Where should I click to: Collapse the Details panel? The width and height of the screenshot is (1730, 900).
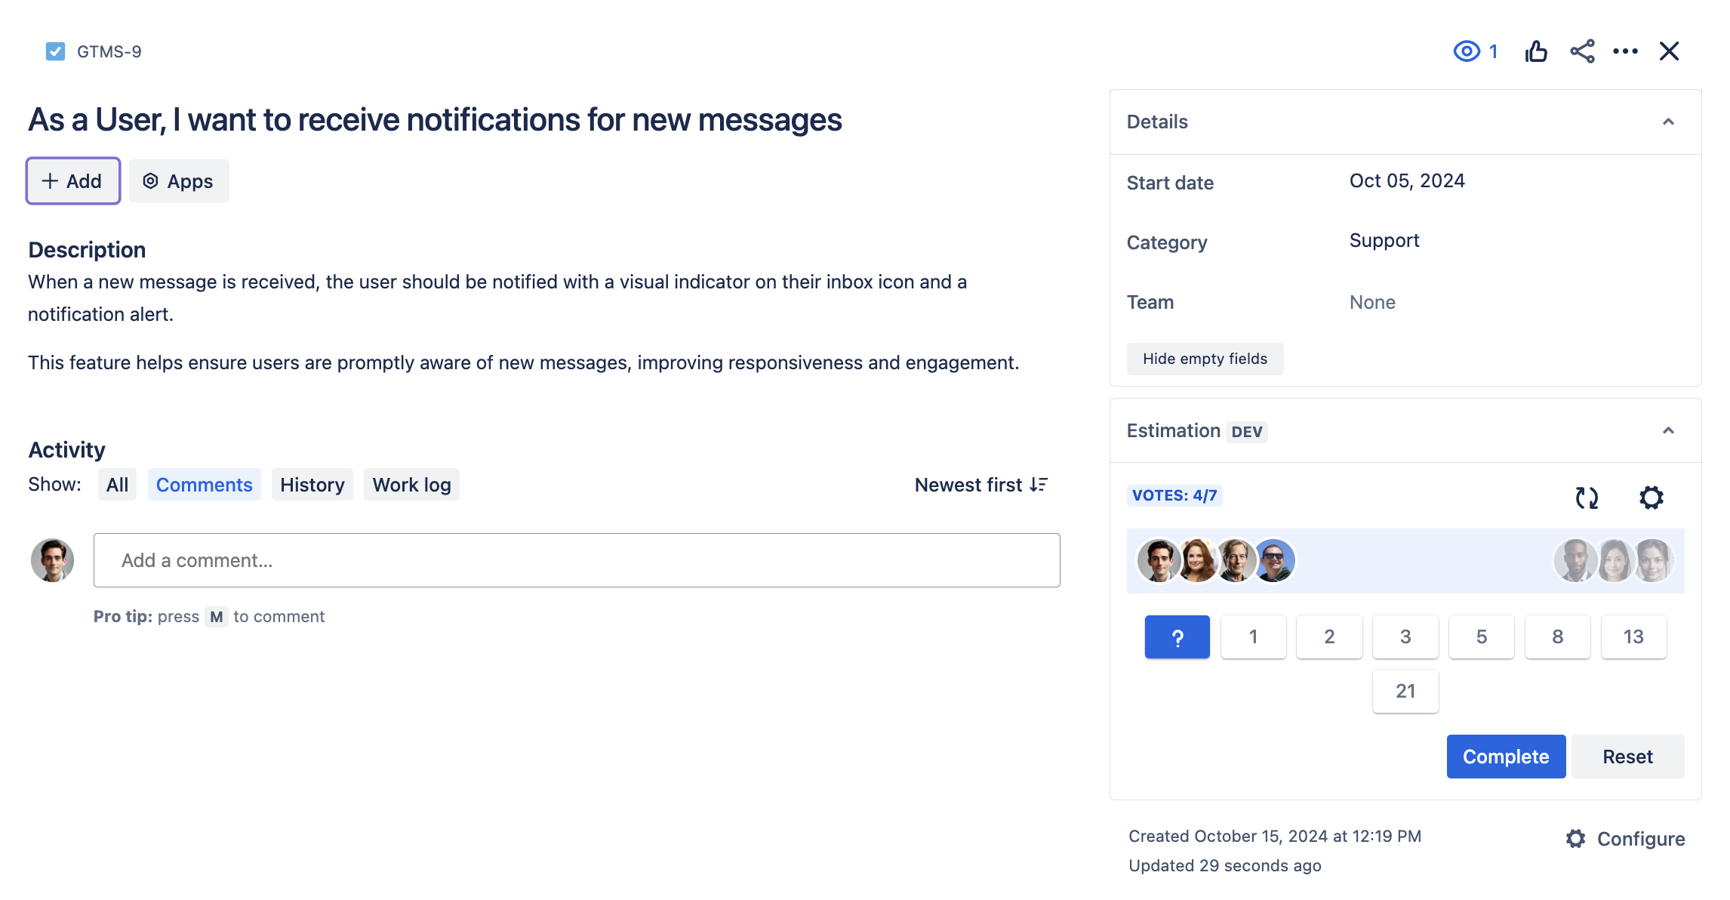[x=1668, y=122]
